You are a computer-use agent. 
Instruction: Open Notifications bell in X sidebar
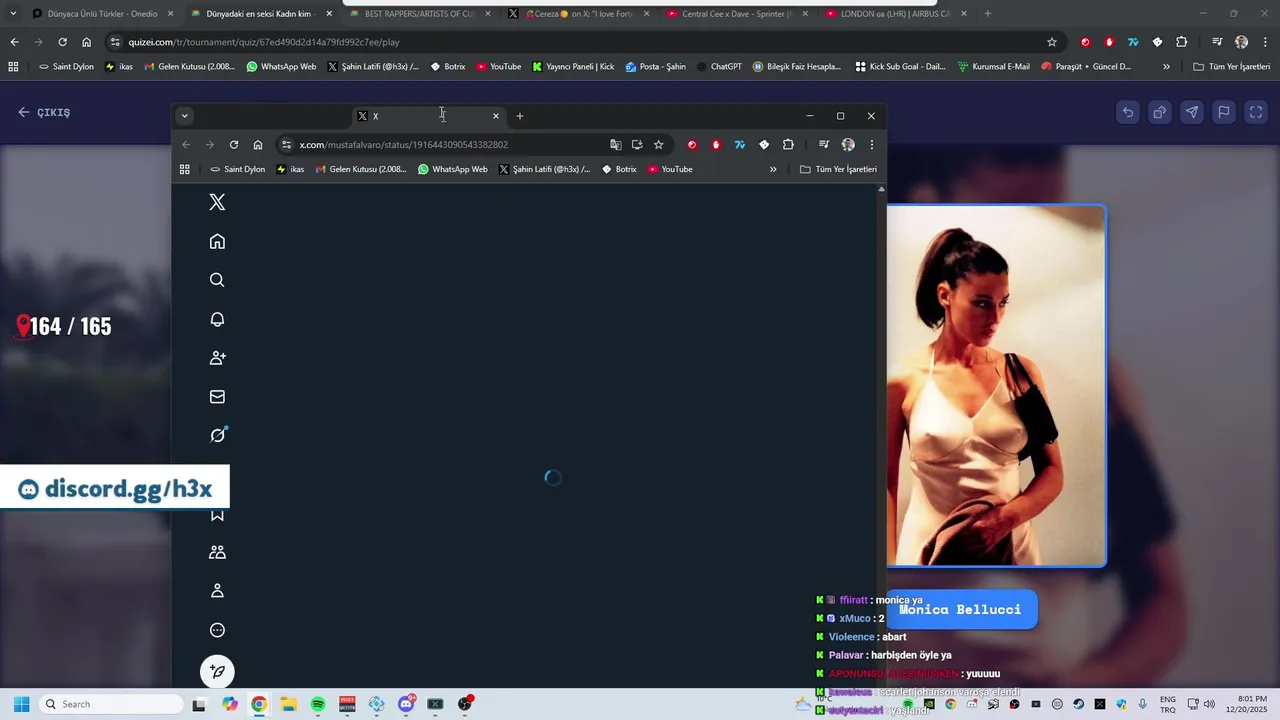tap(217, 319)
